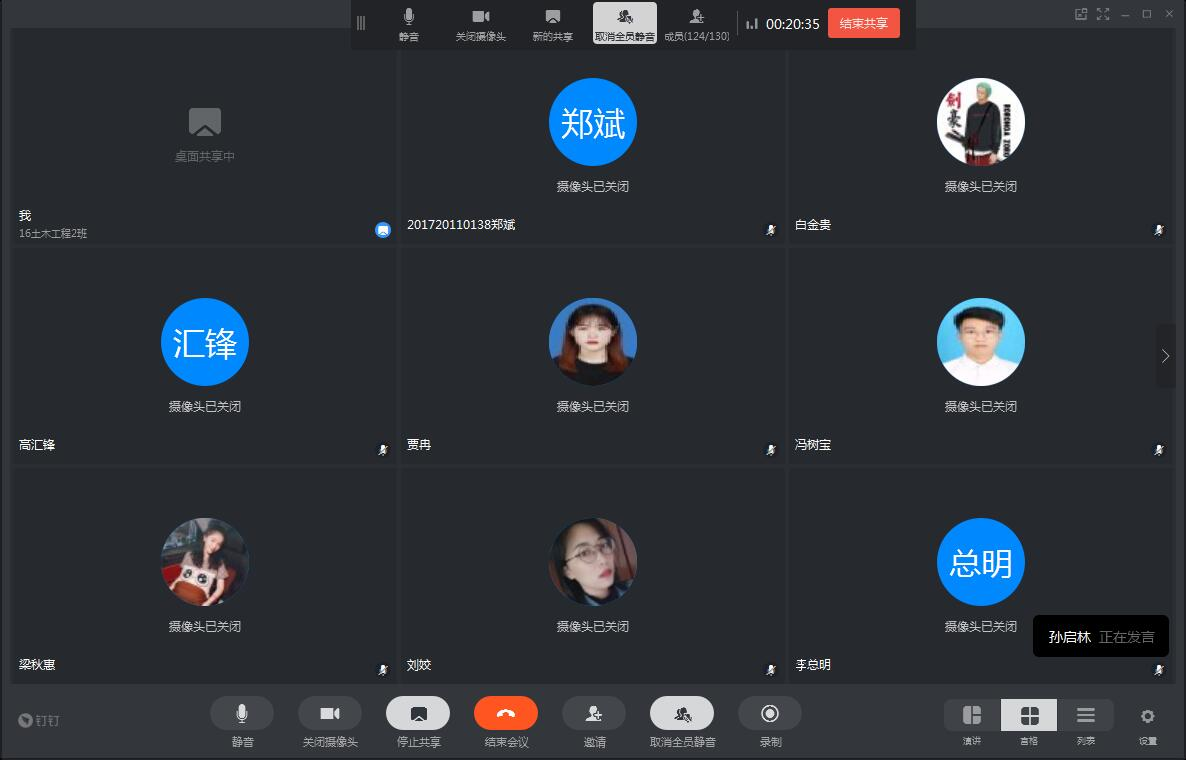
Task: Turn off the camera from the bottom toolbar
Action: tap(329, 713)
